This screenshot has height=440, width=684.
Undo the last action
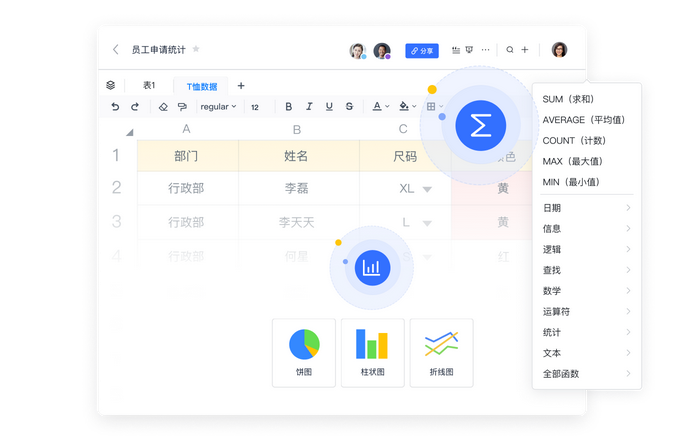[x=115, y=106]
